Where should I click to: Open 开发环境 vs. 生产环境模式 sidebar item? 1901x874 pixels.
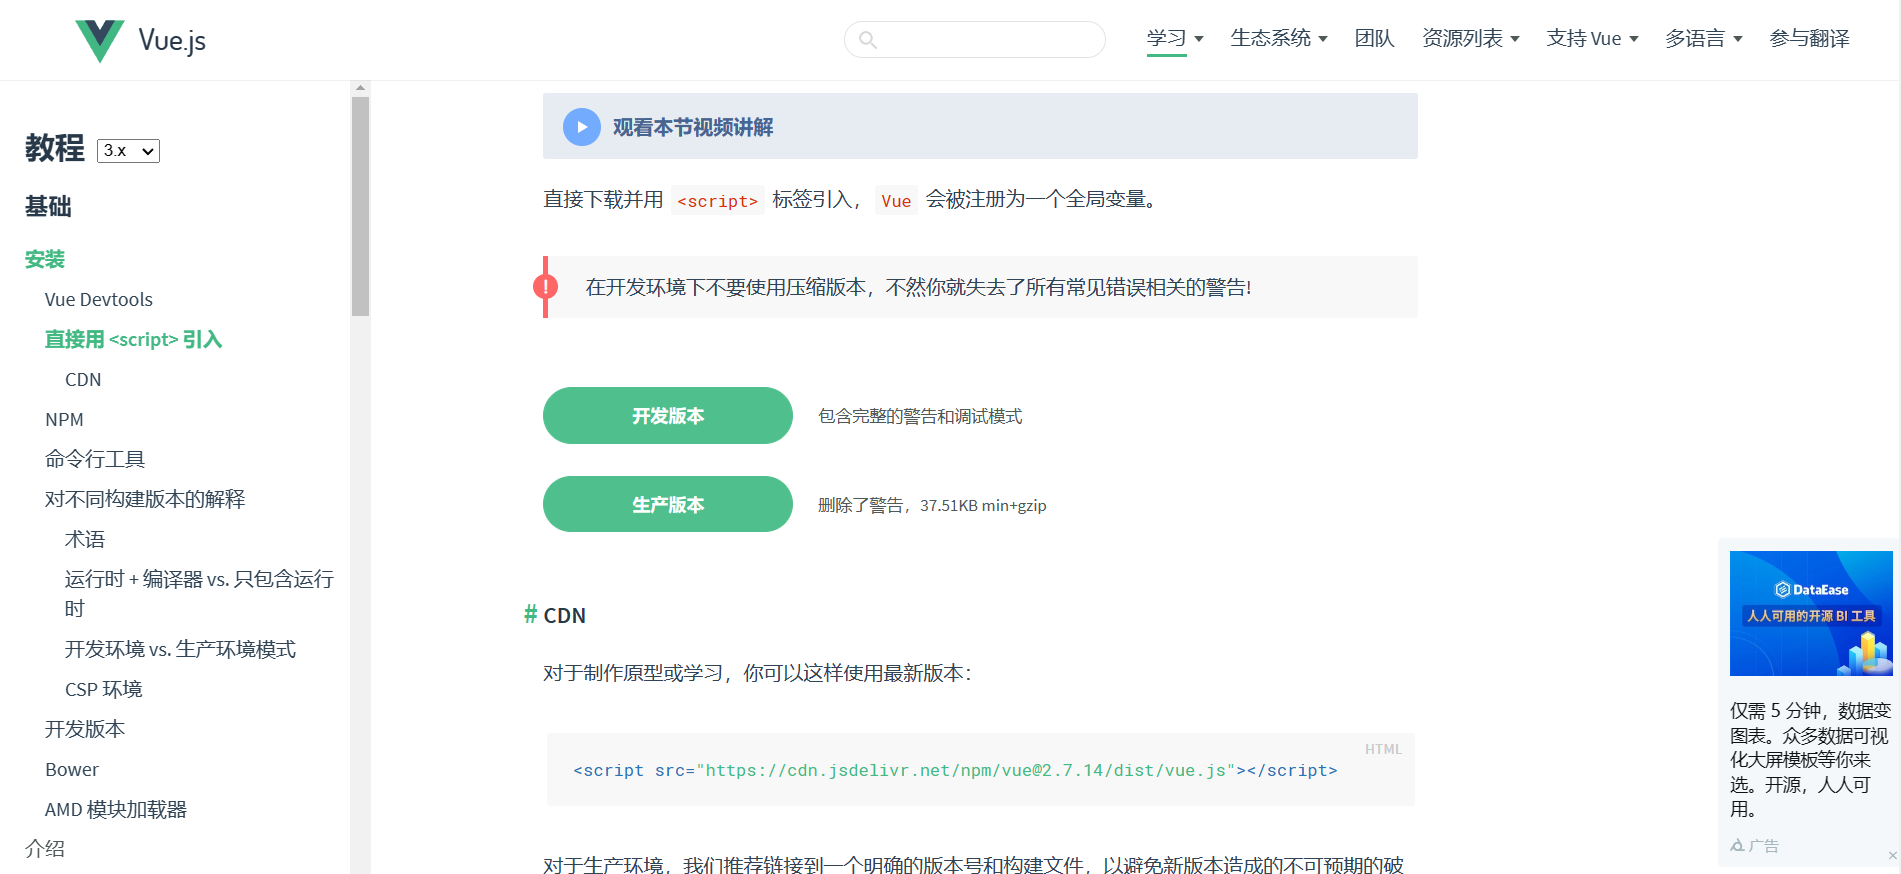tap(180, 649)
